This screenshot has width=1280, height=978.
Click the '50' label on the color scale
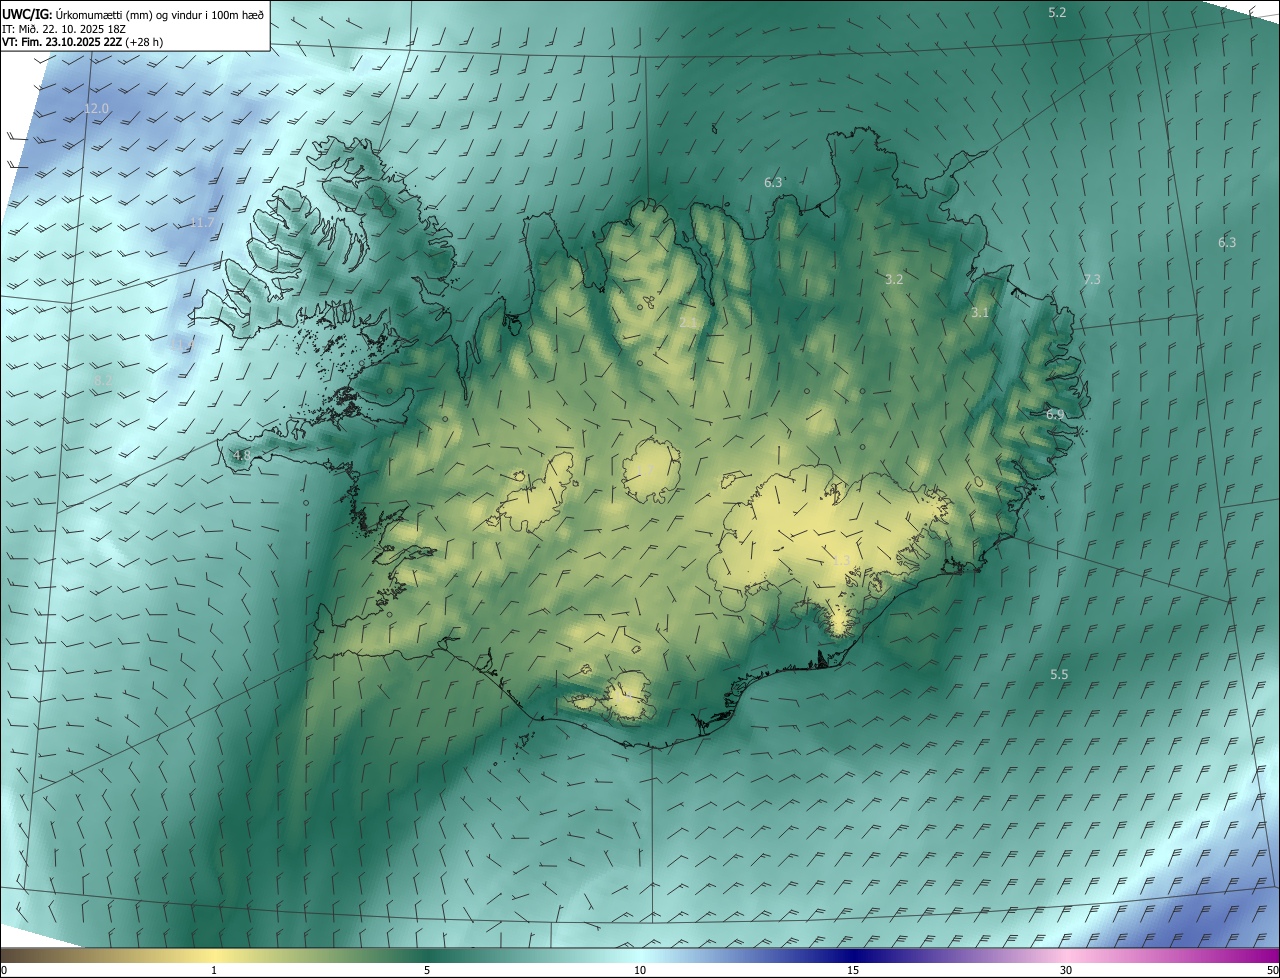(x=1272, y=970)
